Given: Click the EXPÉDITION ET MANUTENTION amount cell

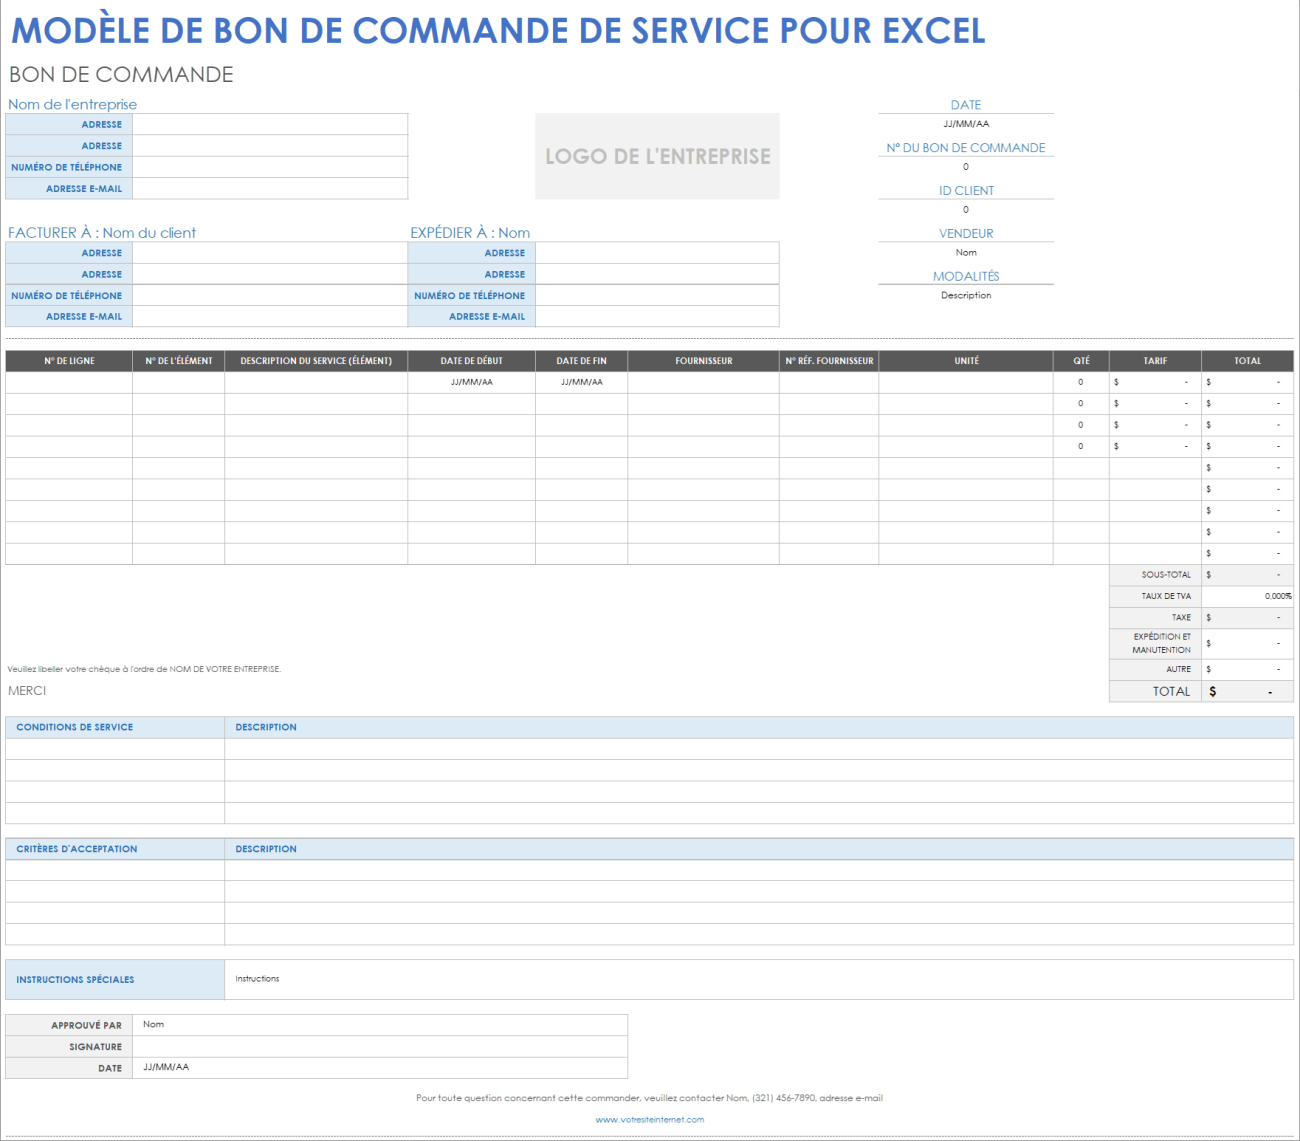Looking at the screenshot, I should pos(1247,643).
